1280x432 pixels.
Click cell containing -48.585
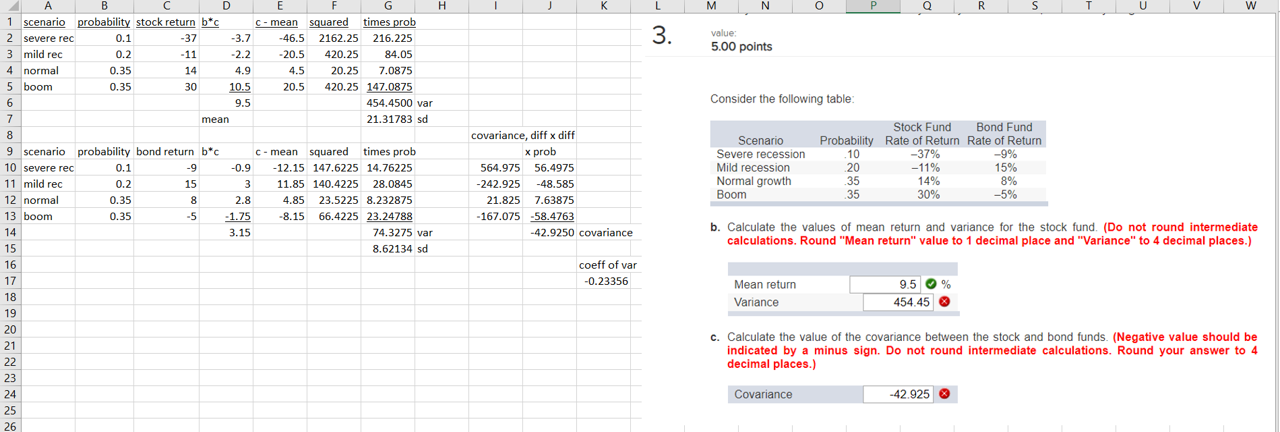pyautogui.click(x=550, y=184)
